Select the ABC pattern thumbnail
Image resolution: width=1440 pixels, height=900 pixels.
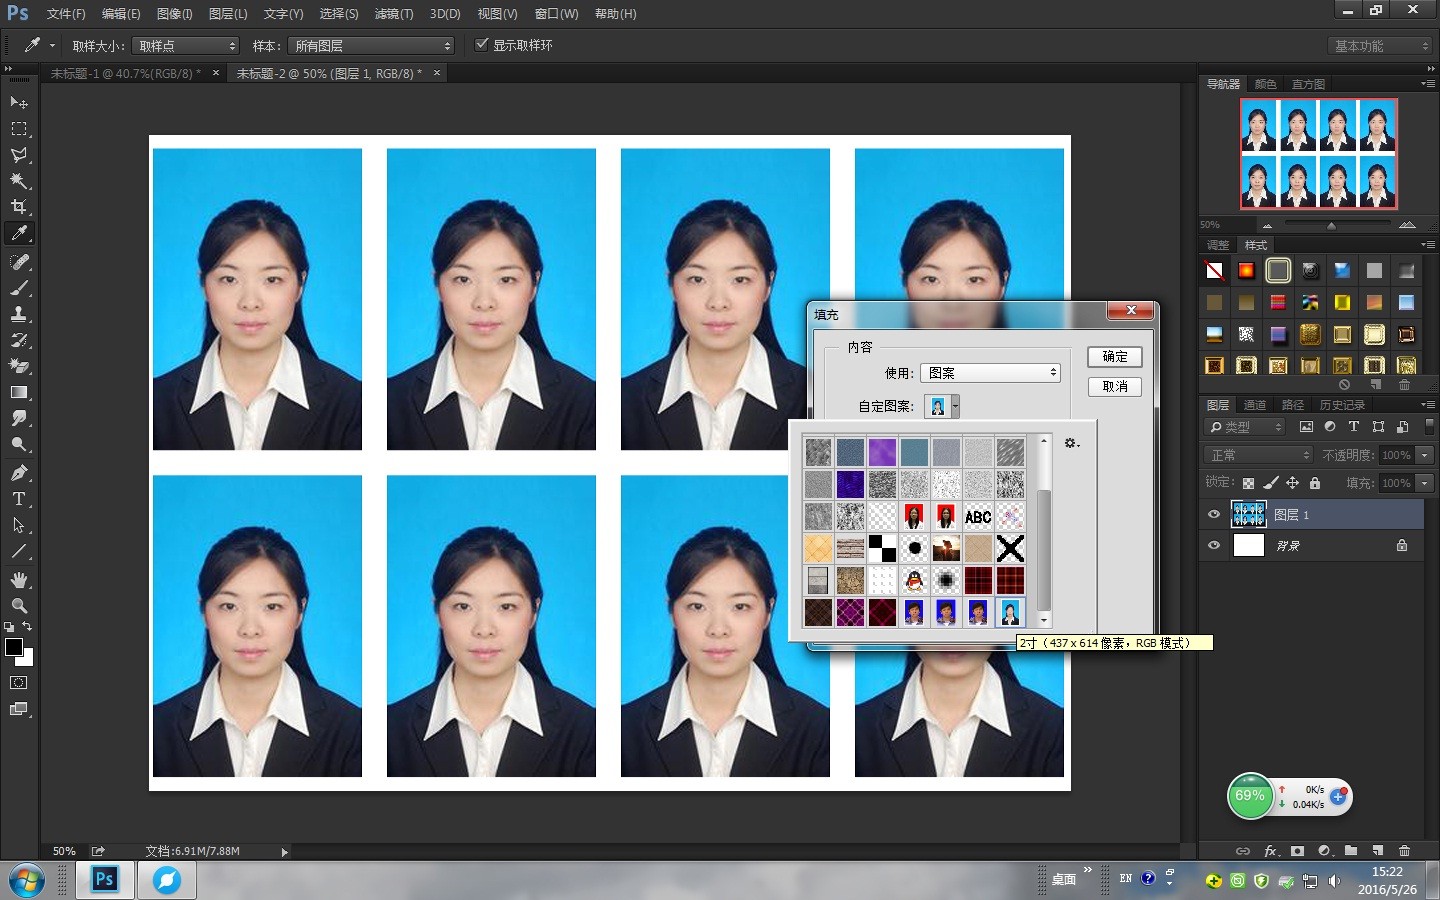coord(978,516)
